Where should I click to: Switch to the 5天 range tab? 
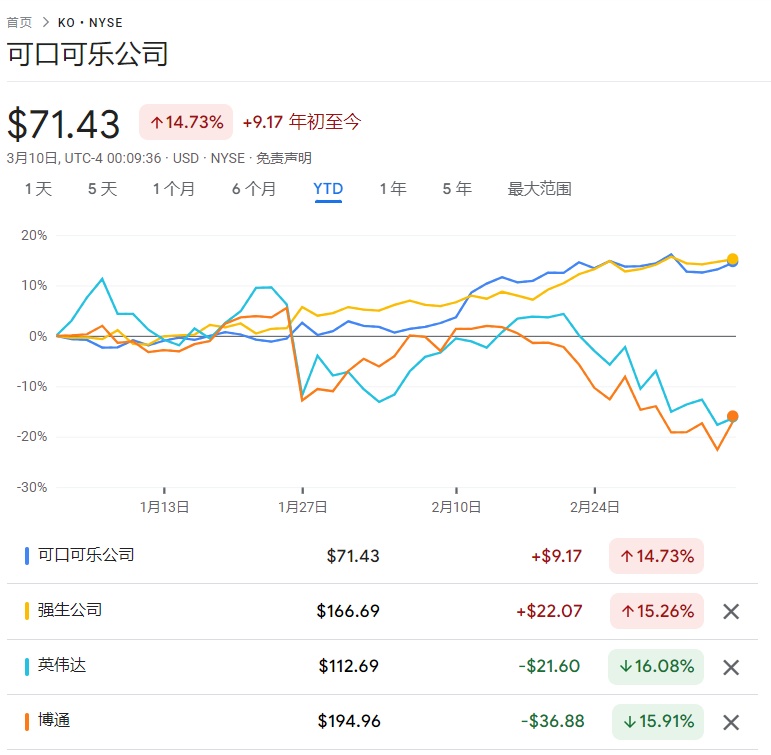coord(102,189)
